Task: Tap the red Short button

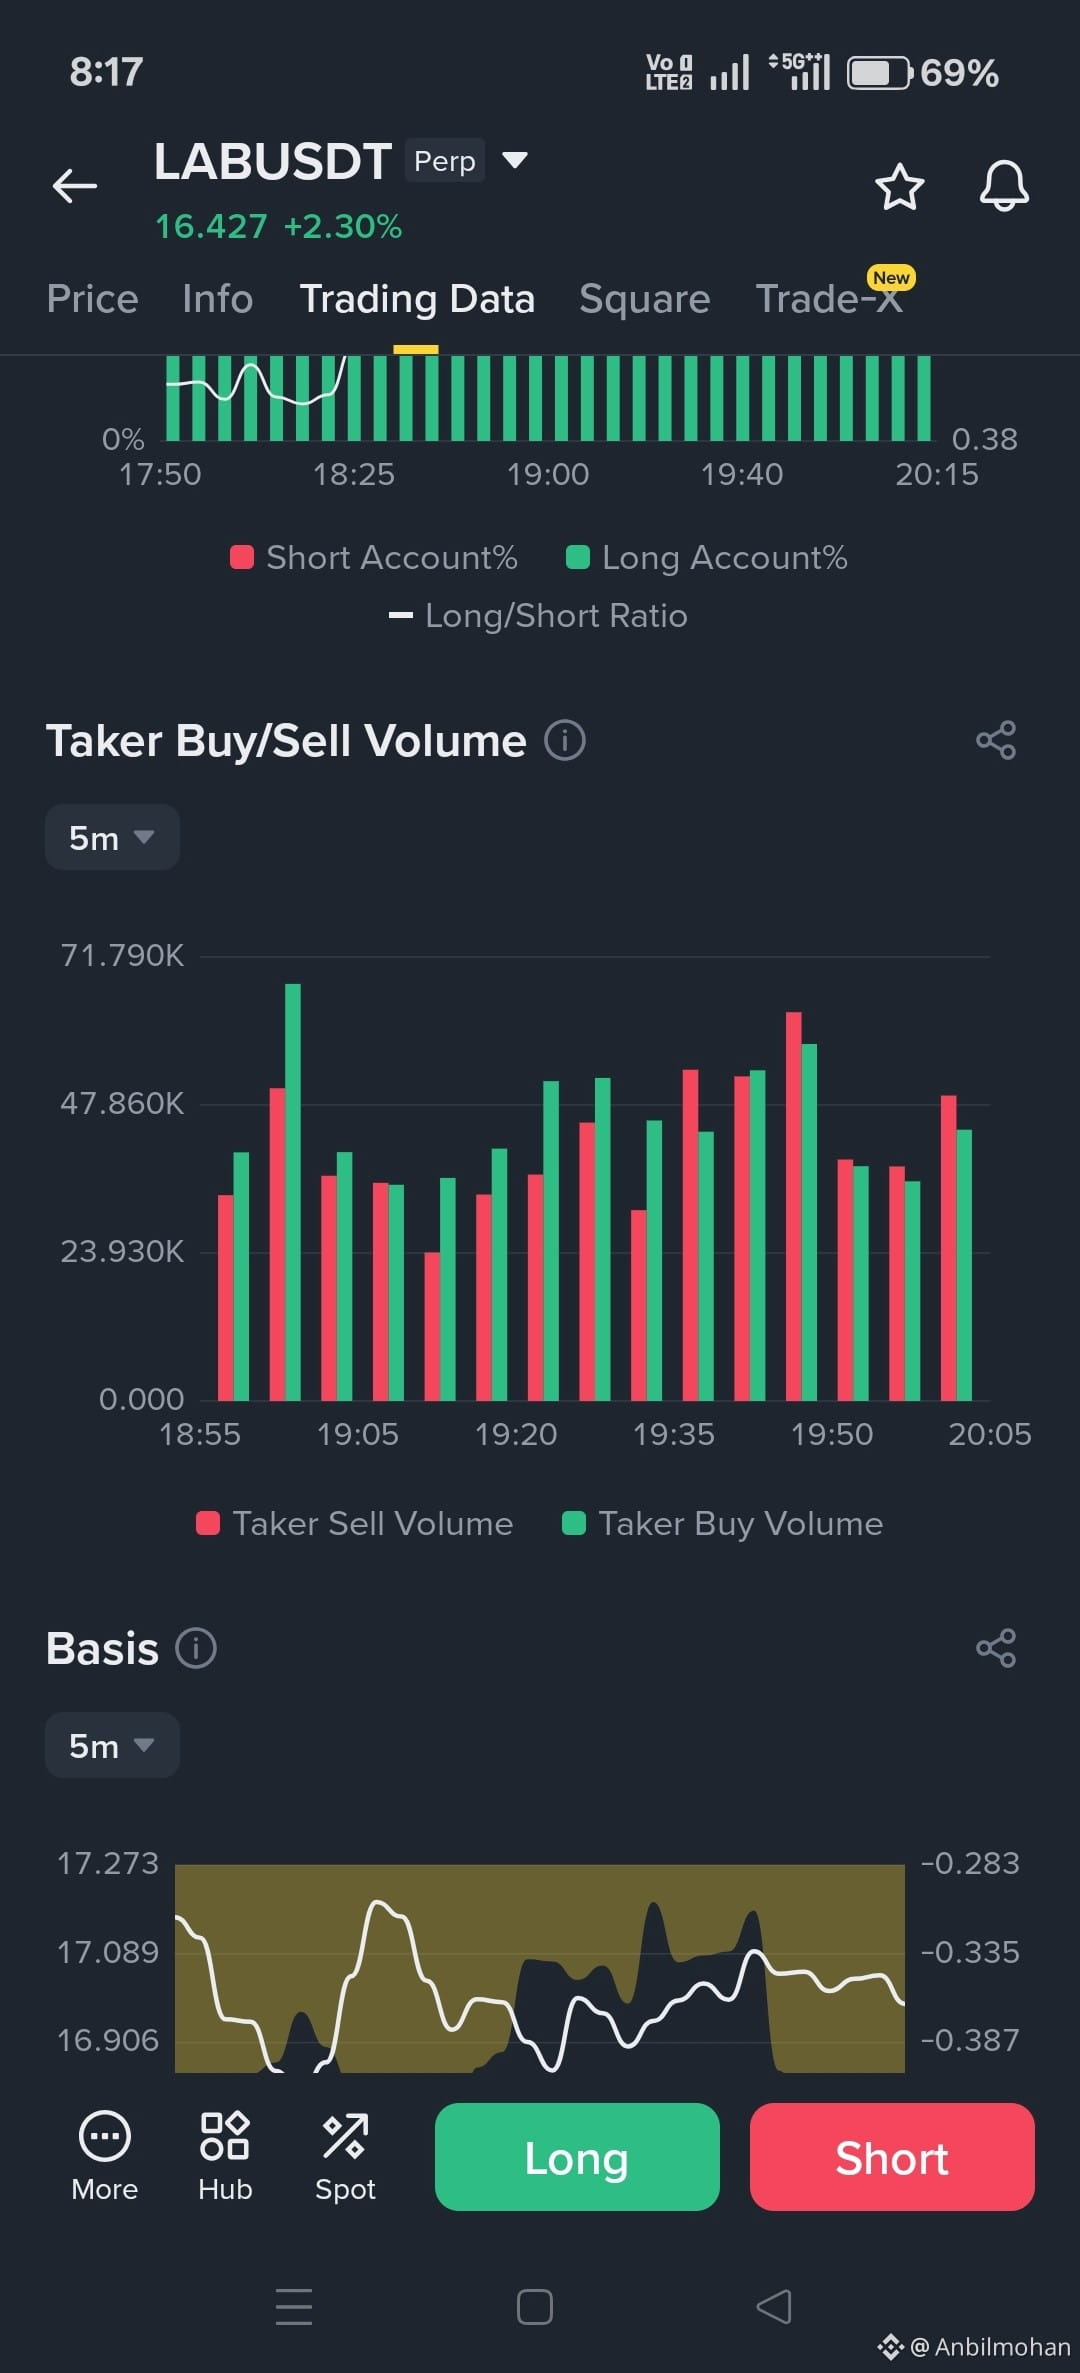Action: click(892, 2157)
